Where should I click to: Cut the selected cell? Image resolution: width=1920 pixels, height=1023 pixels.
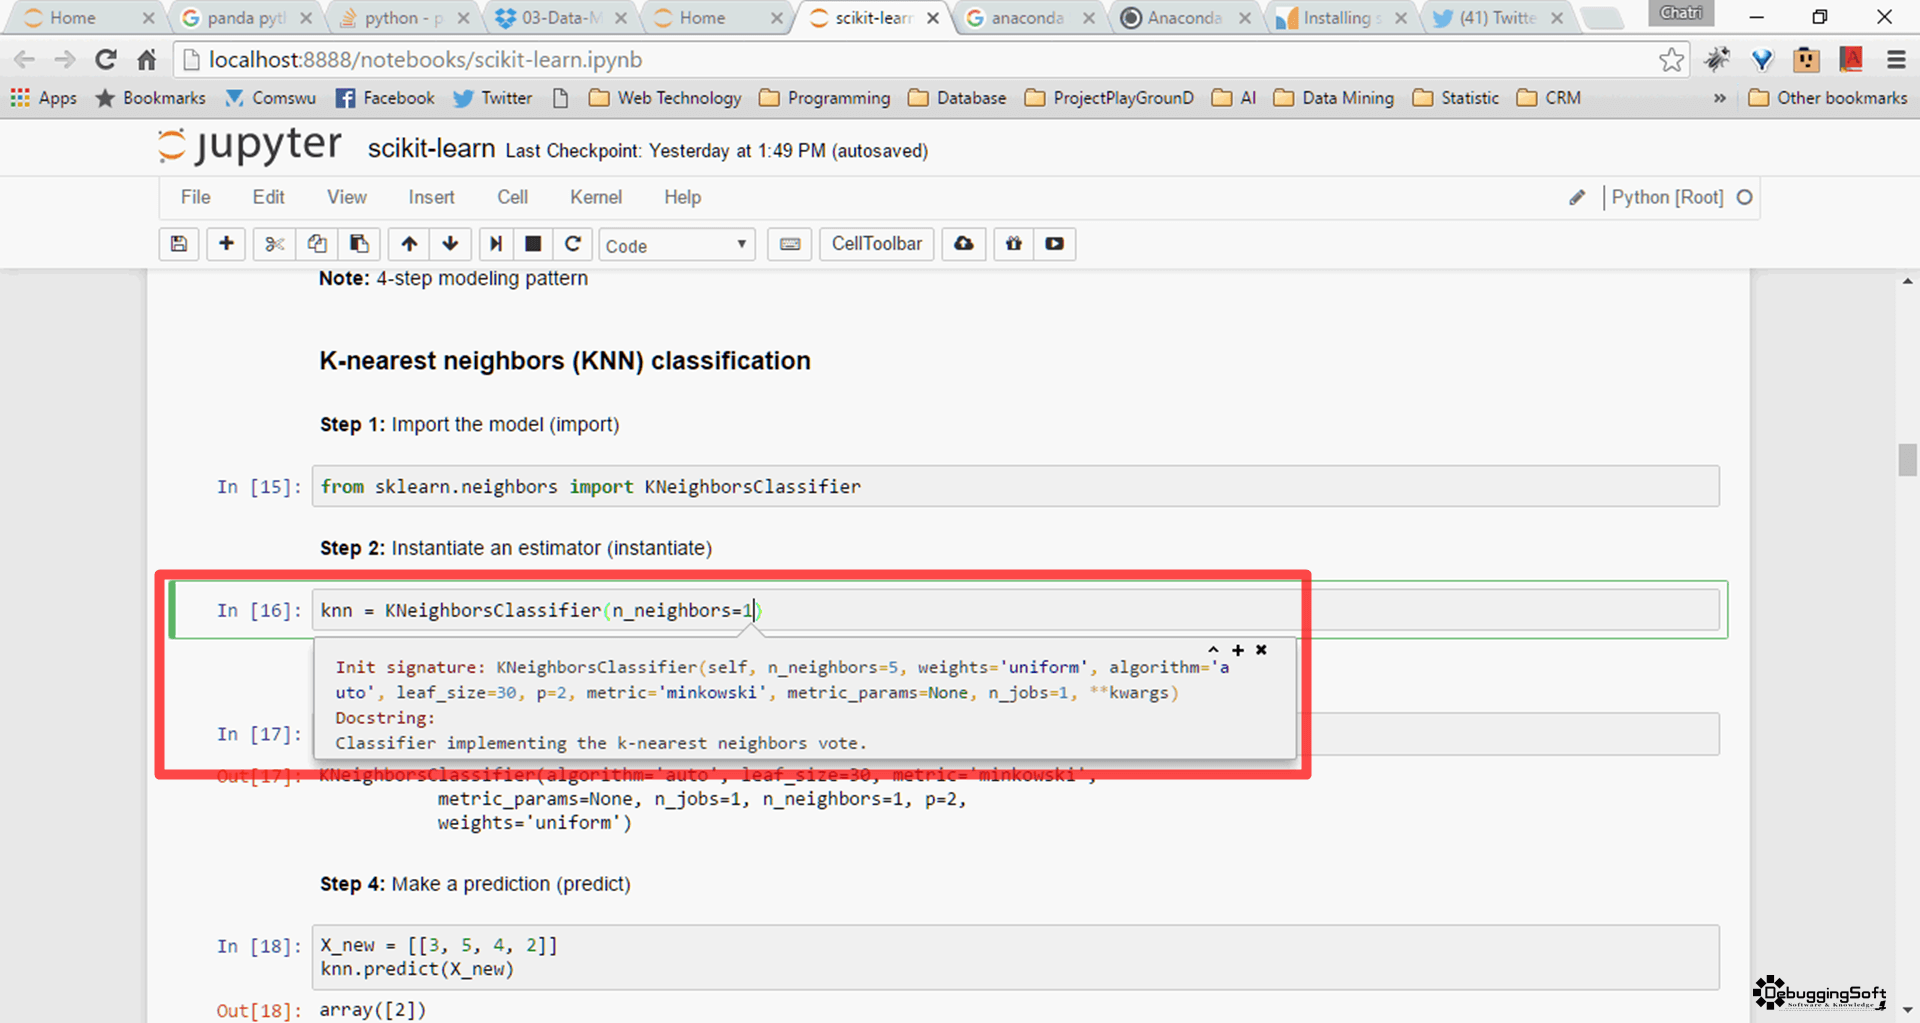(273, 244)
